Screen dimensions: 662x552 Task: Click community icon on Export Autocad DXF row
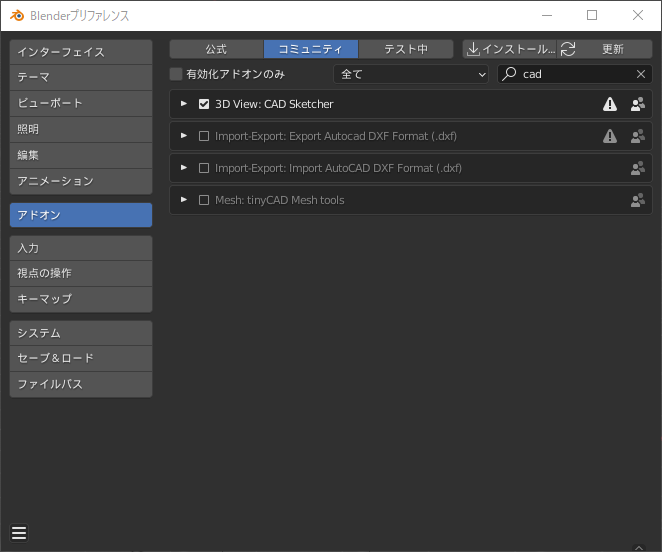[638, 136]
